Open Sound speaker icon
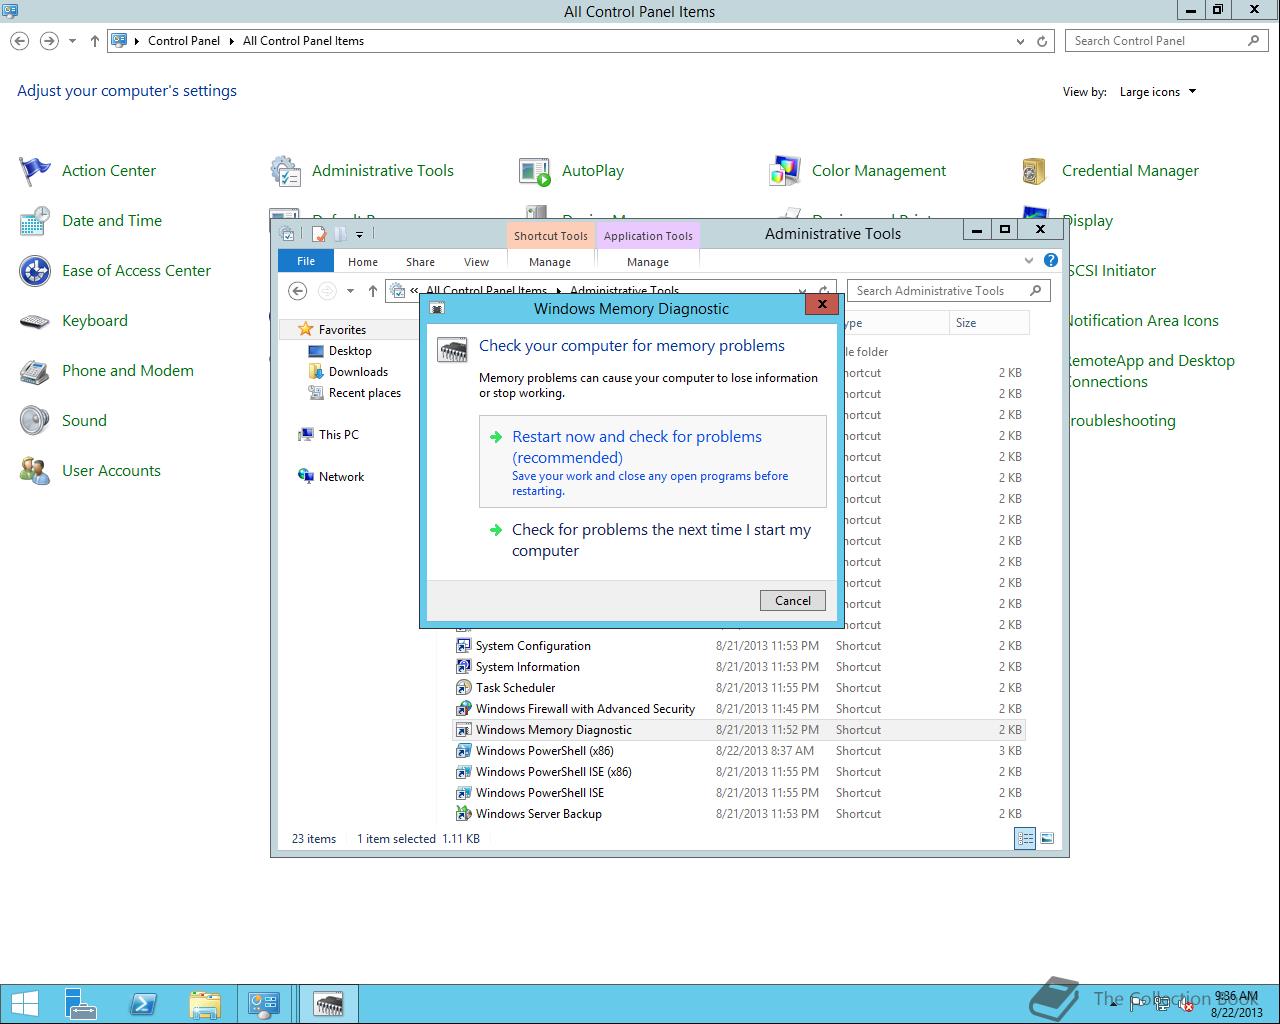 (35, 421)
